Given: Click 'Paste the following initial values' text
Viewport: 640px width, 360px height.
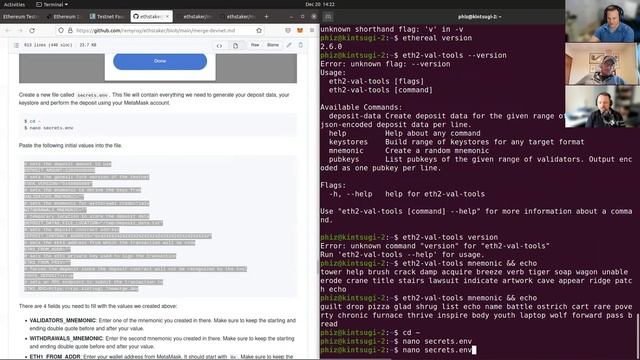Looking at the screenshot, I should click(x=70, y=145).
